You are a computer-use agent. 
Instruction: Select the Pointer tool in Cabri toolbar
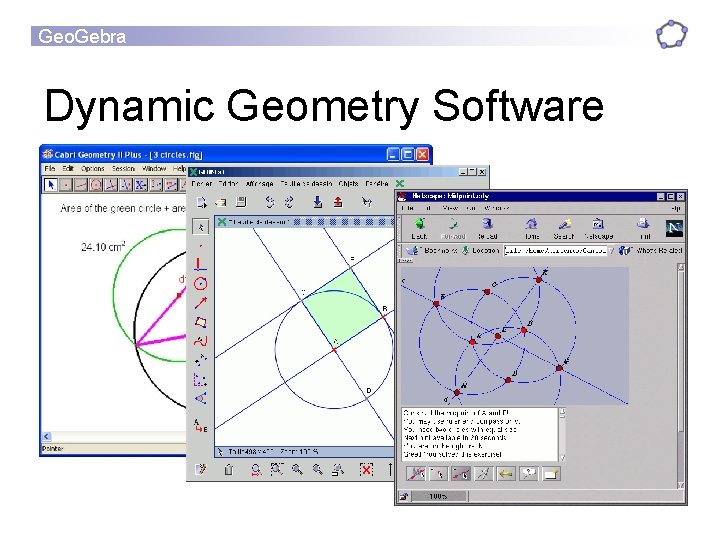pyautogui.click(x=51, y=185)
